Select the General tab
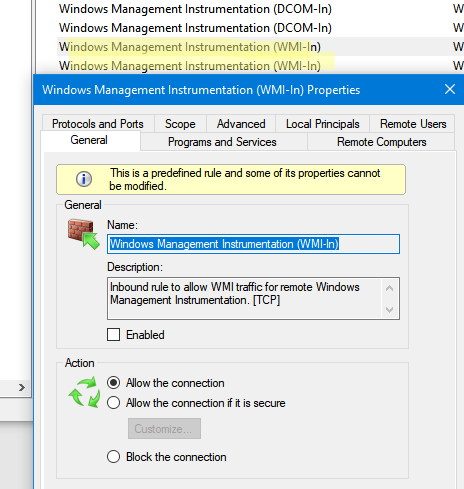Screen dimensions: 464x489 click(89, 140)
